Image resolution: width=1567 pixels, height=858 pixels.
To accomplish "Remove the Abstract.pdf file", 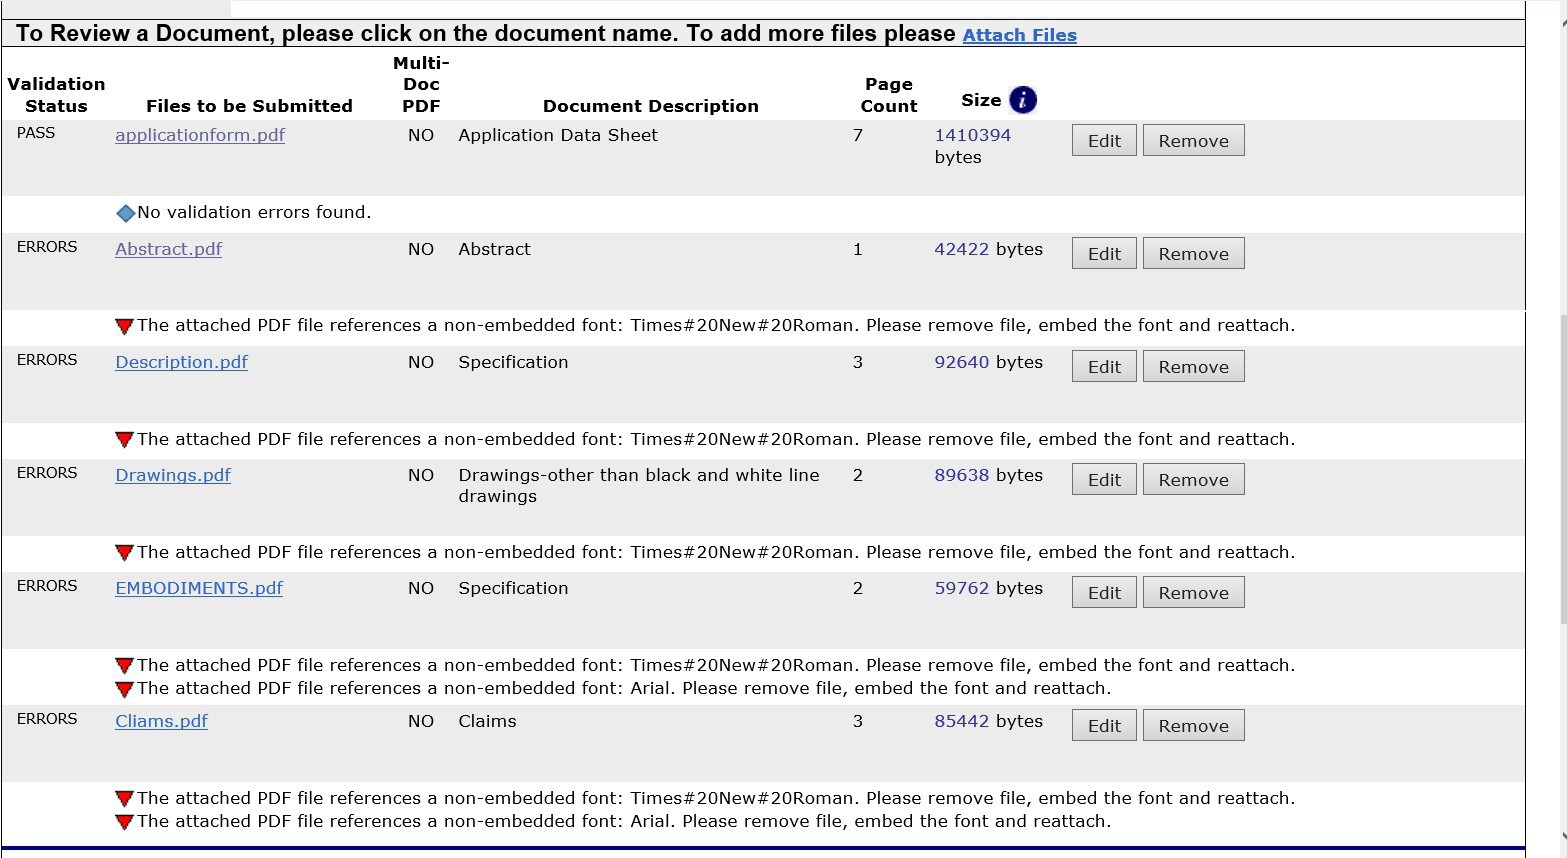I will 1193,253.
